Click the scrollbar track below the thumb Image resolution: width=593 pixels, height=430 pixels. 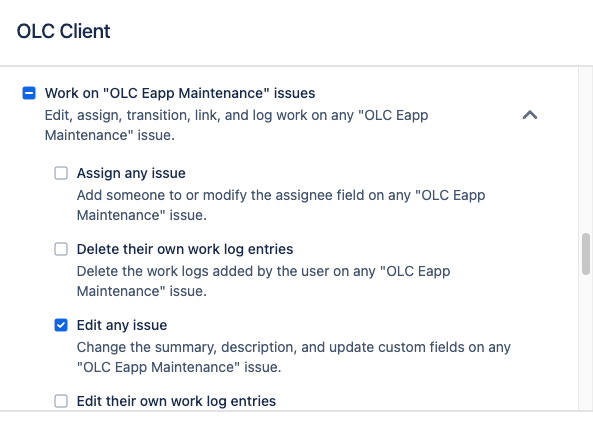tap(586, 342)
